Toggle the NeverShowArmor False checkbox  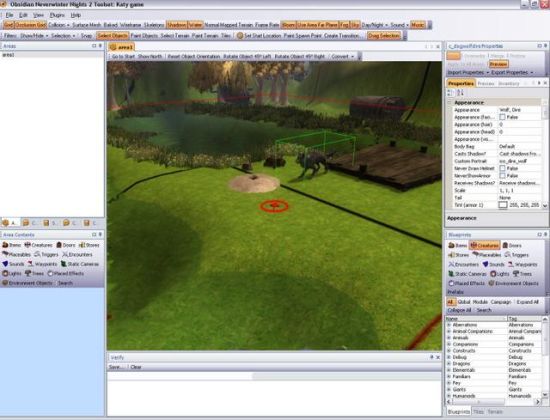[502, 176]
